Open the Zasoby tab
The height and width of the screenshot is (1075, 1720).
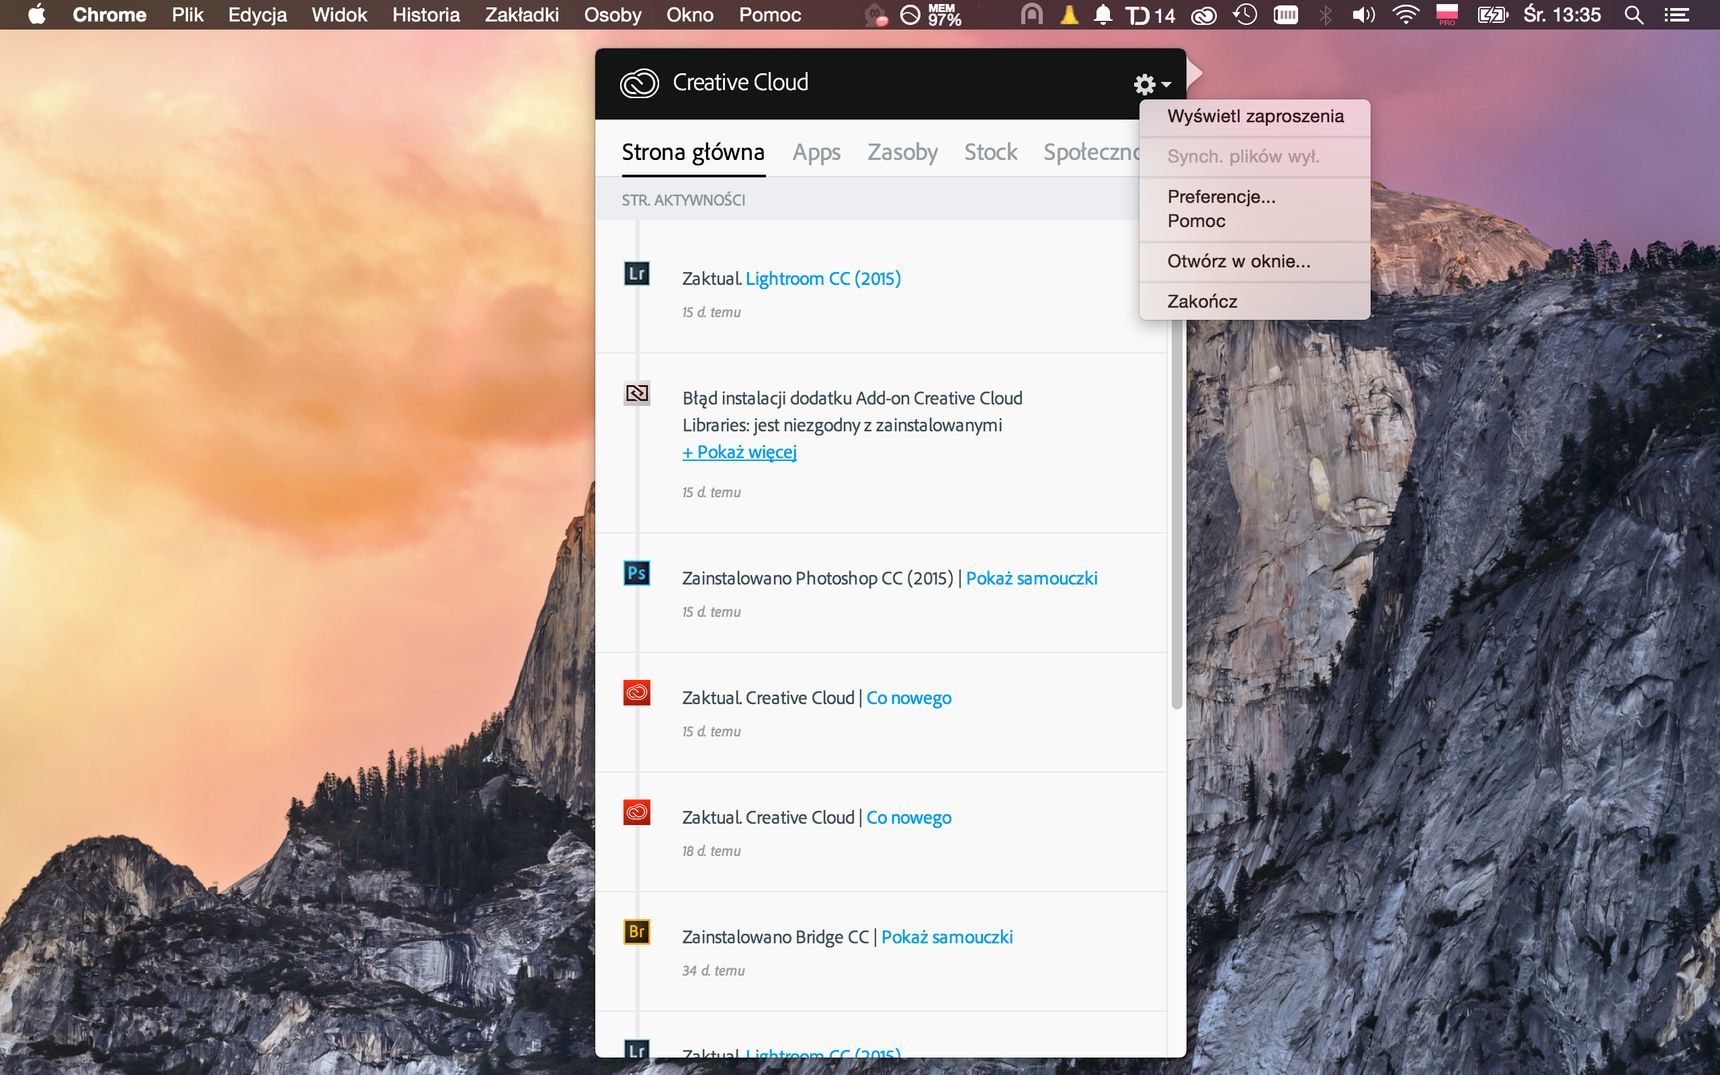[902, 152]
